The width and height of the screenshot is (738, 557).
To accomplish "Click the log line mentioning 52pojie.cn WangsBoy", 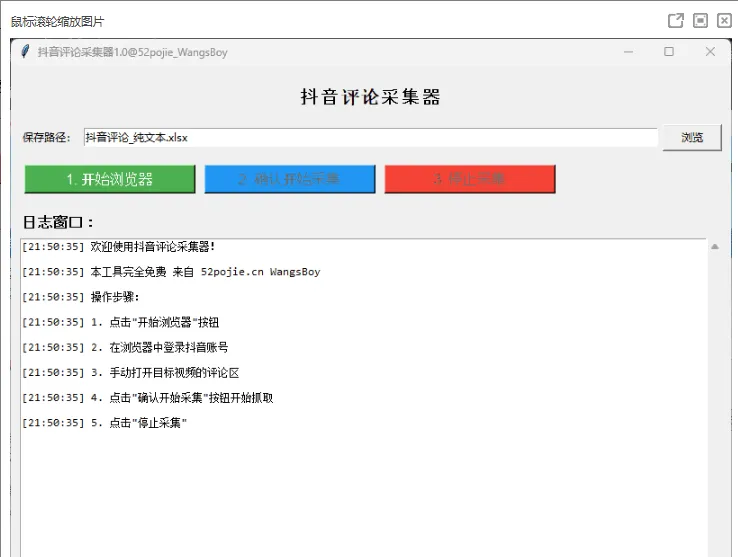I will [x=171, y=272].
